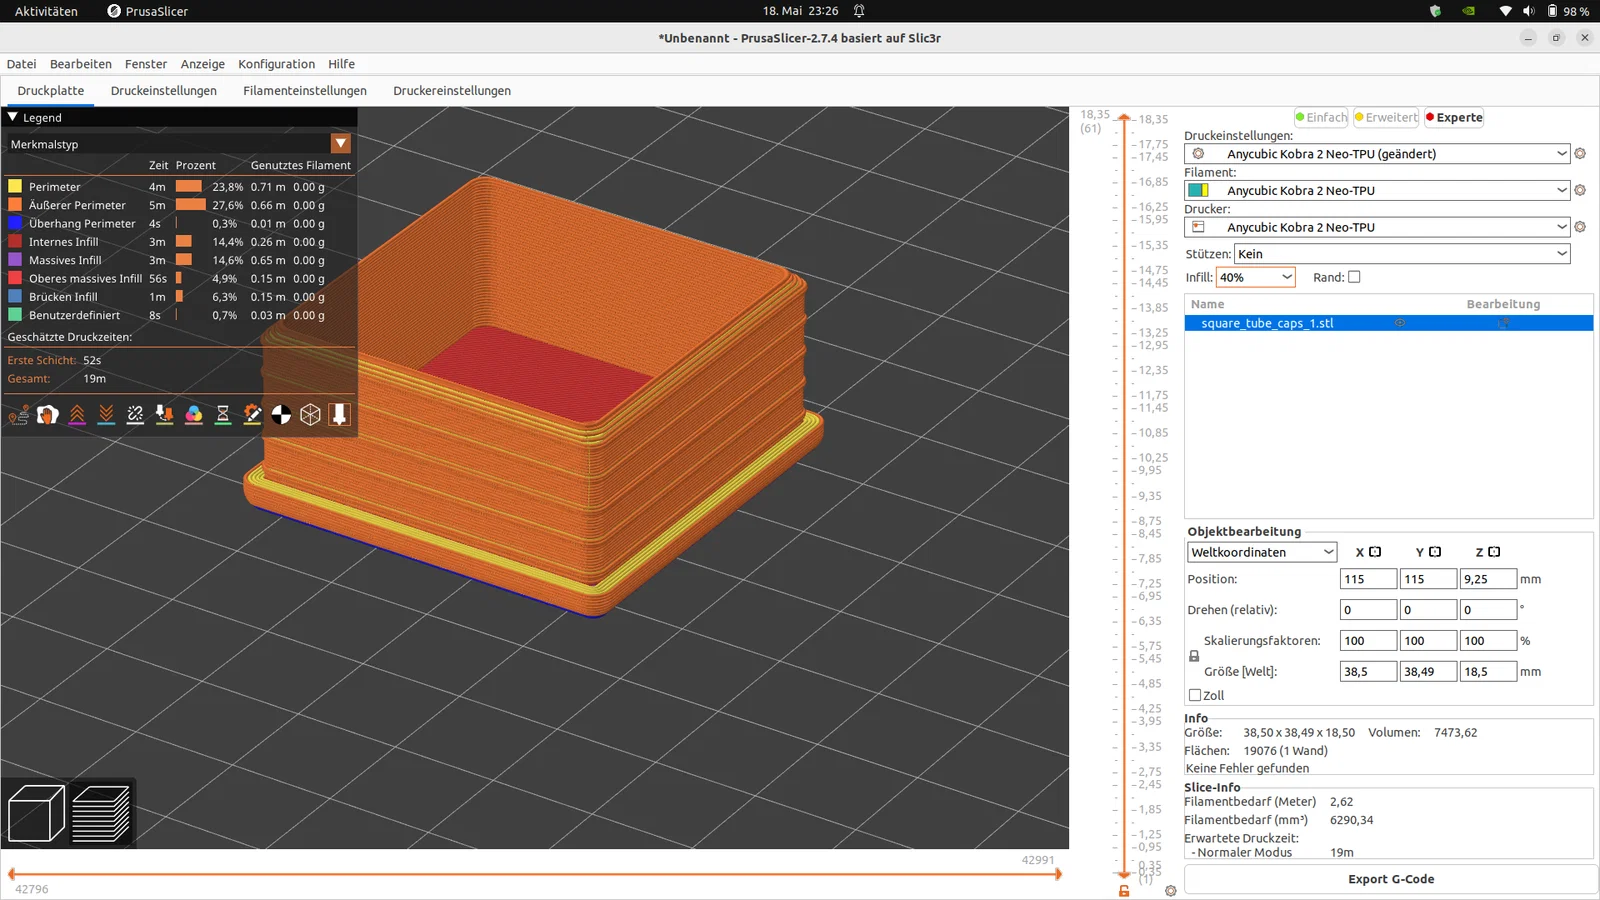1600x900 pixels.
Task: Open filament preset settings gear
Action: (x=1580, y=190)
